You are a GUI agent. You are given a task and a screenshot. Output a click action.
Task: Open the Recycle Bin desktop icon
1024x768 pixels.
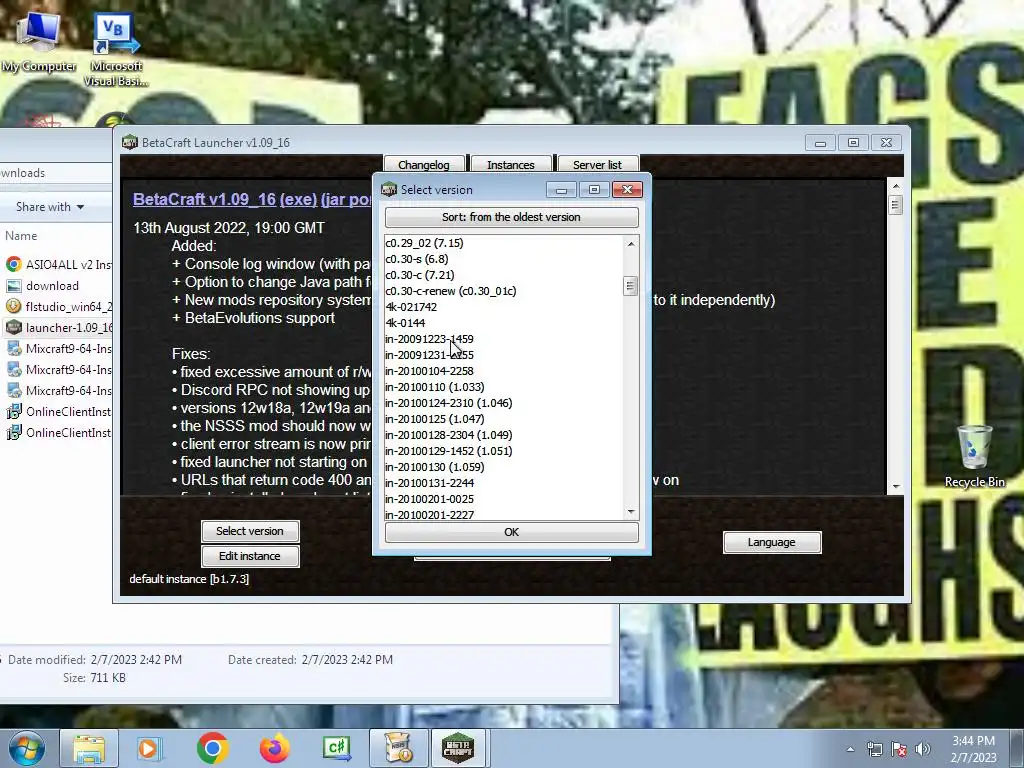coord(974,456)
